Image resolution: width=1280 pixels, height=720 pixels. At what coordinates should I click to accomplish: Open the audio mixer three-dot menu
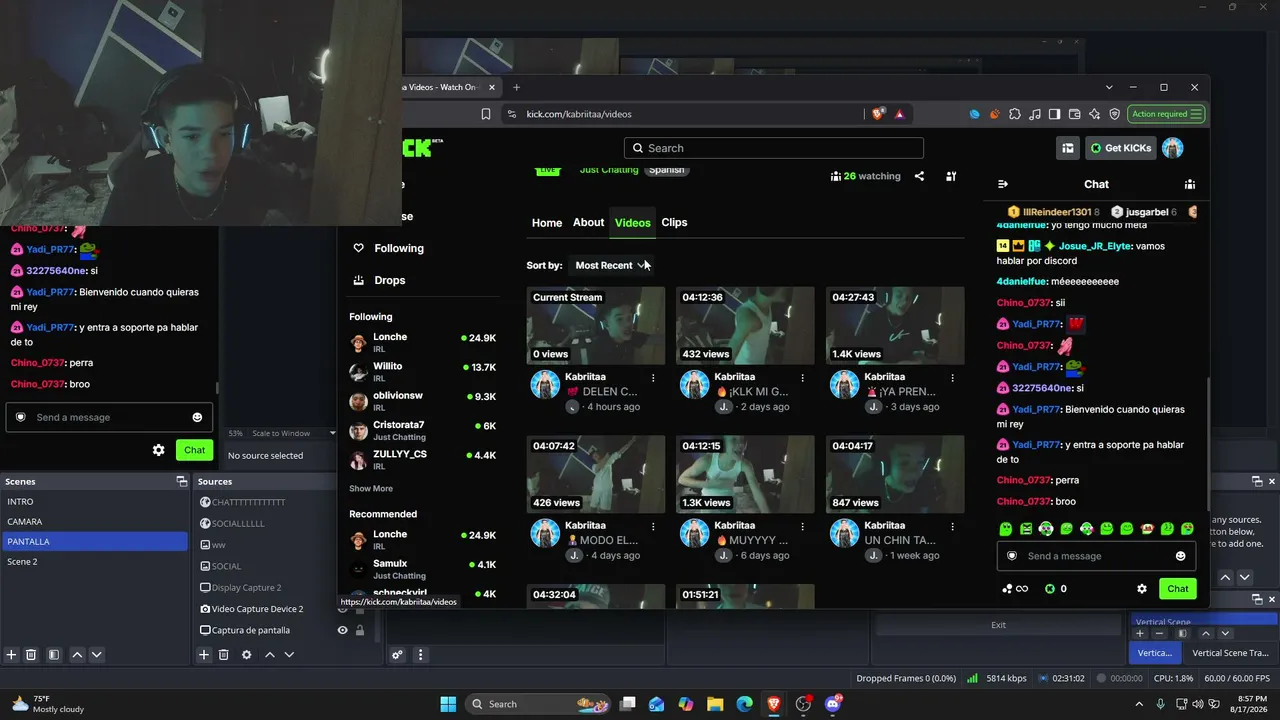(421, 655)
